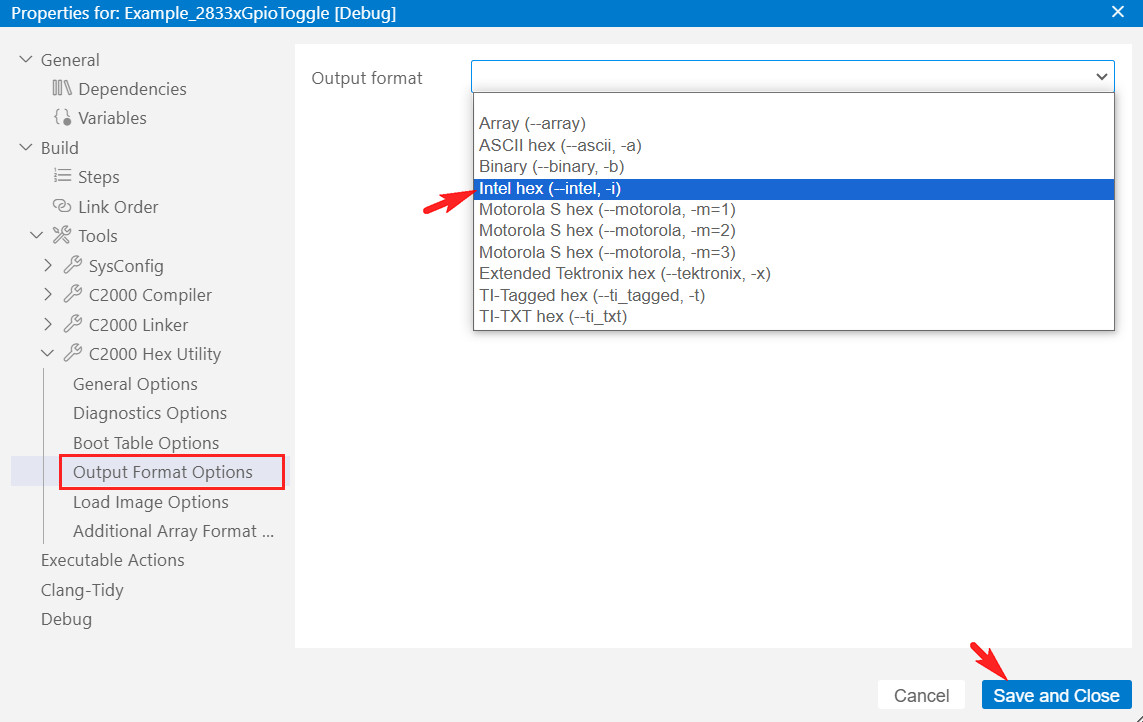Select TI-TXT hex (--ti_txt) option
Screen dimensions: 1143x722
(x=794, y=317)
